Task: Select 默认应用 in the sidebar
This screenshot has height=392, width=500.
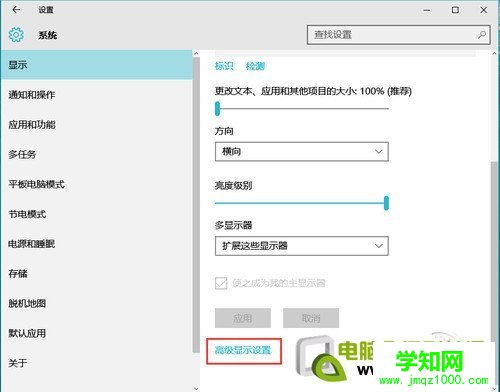Action: coord(97,333)
